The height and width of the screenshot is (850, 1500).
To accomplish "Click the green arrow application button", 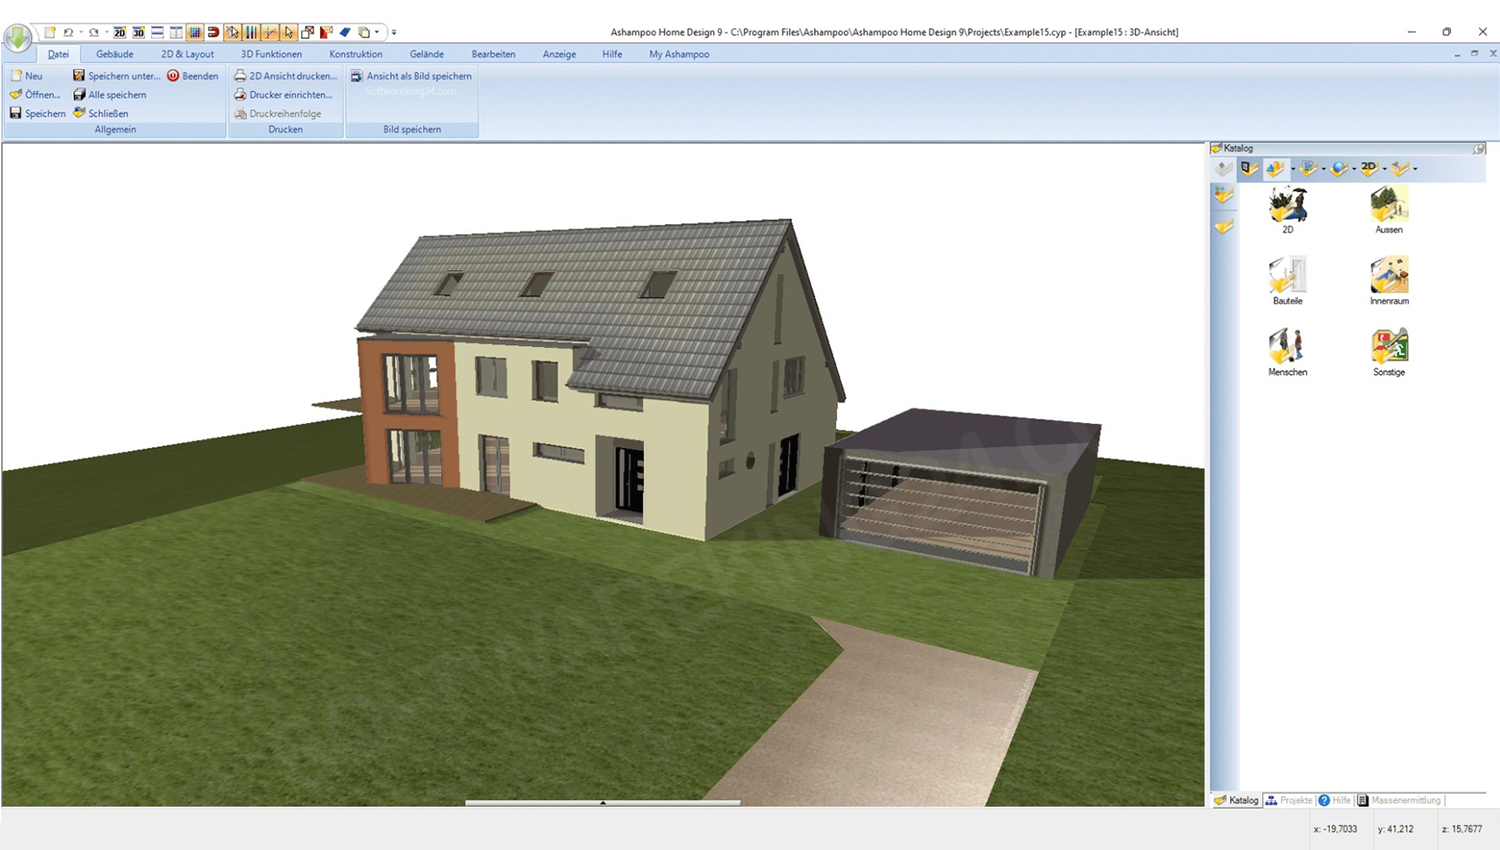I will [17, 37].
